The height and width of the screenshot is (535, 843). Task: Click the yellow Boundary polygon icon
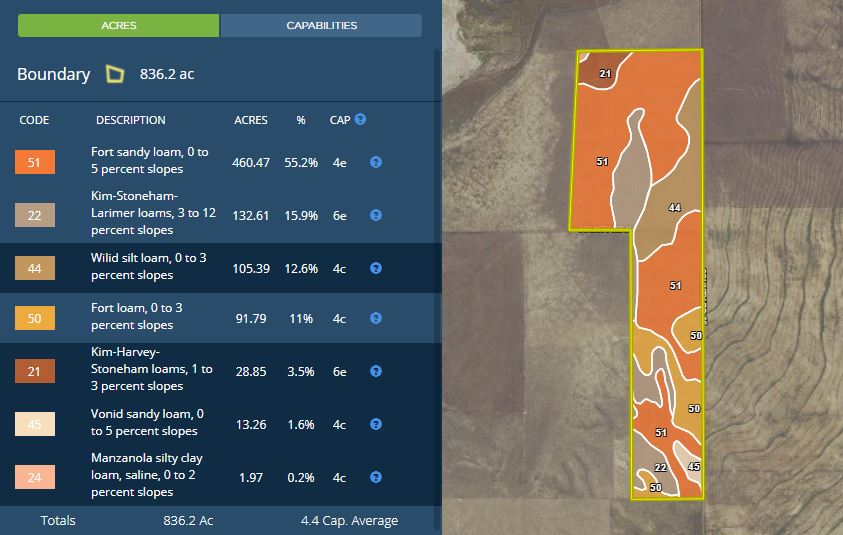[x=115, y=74]
